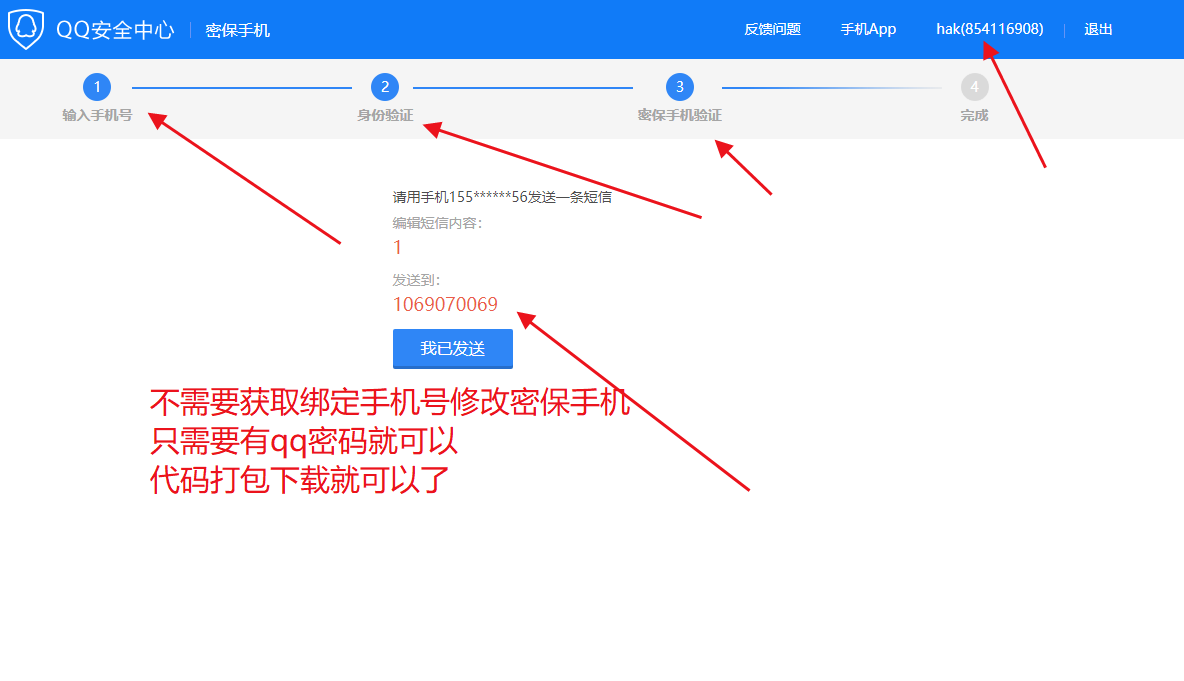Select step 3 circle for 密保手机验证
The image size is (1184, 681).
pyautogui.click(x=679, y=87)
